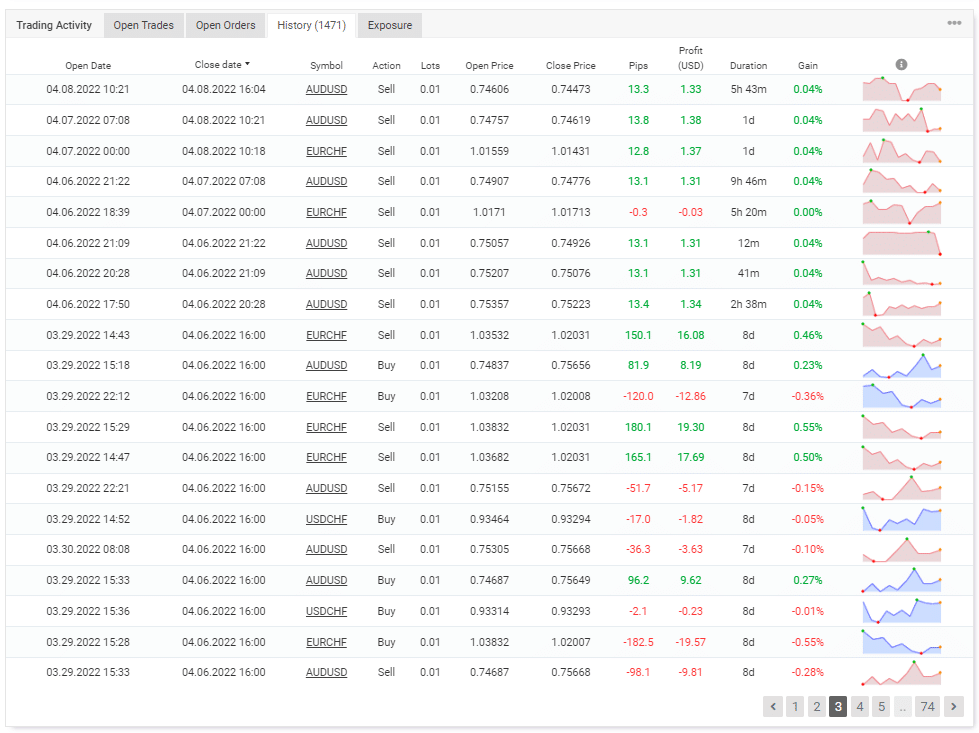Image resolution: width=979 pixels, height=733 pixels.
Task: Go to the next page with the right arrow
Action: (x=953, y=706)
